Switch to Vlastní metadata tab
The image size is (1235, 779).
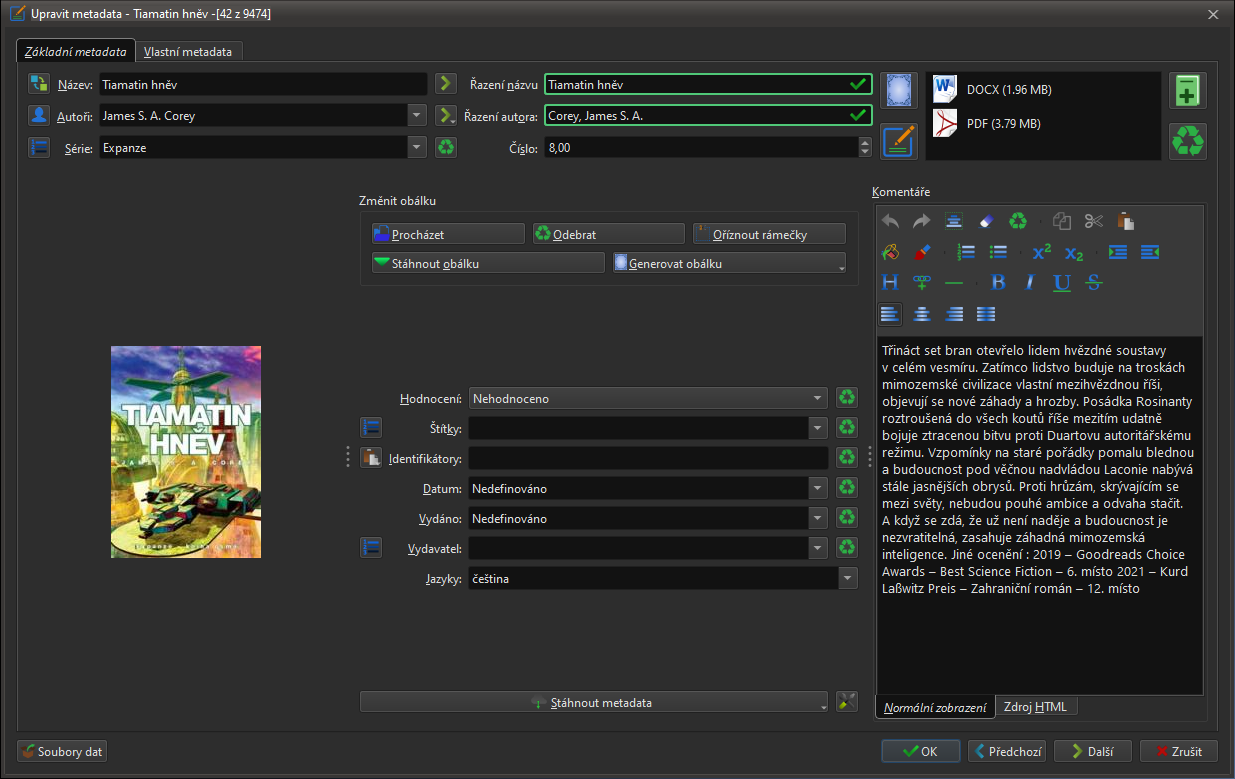(x=188, y=51)
